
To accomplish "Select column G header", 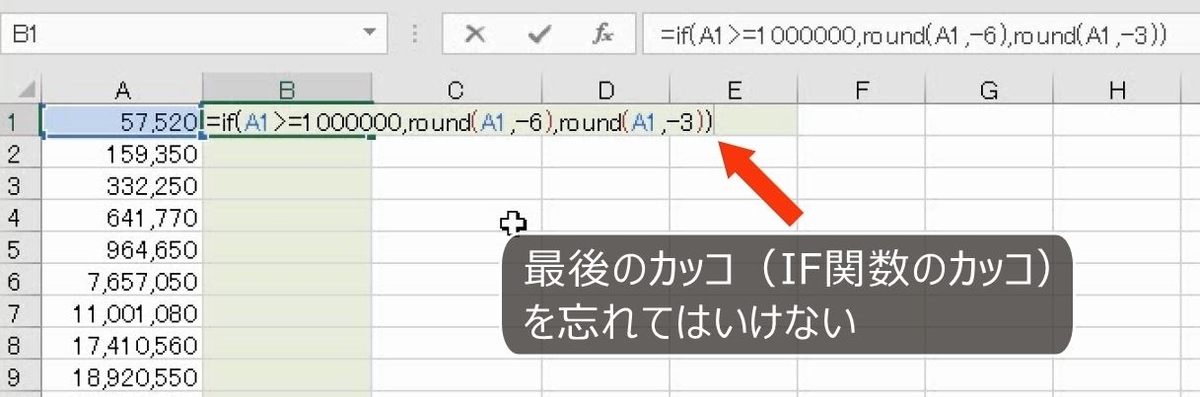I will pyautogui.click(x=989, y=91).
